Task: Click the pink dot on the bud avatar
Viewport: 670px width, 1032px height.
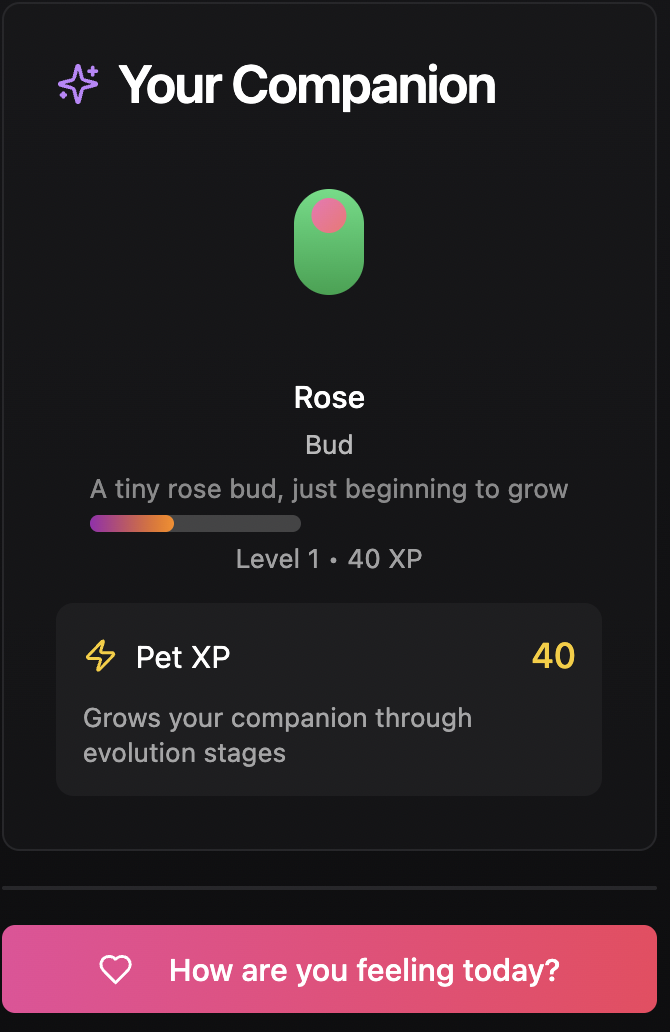Action: (x=328, y=216)
